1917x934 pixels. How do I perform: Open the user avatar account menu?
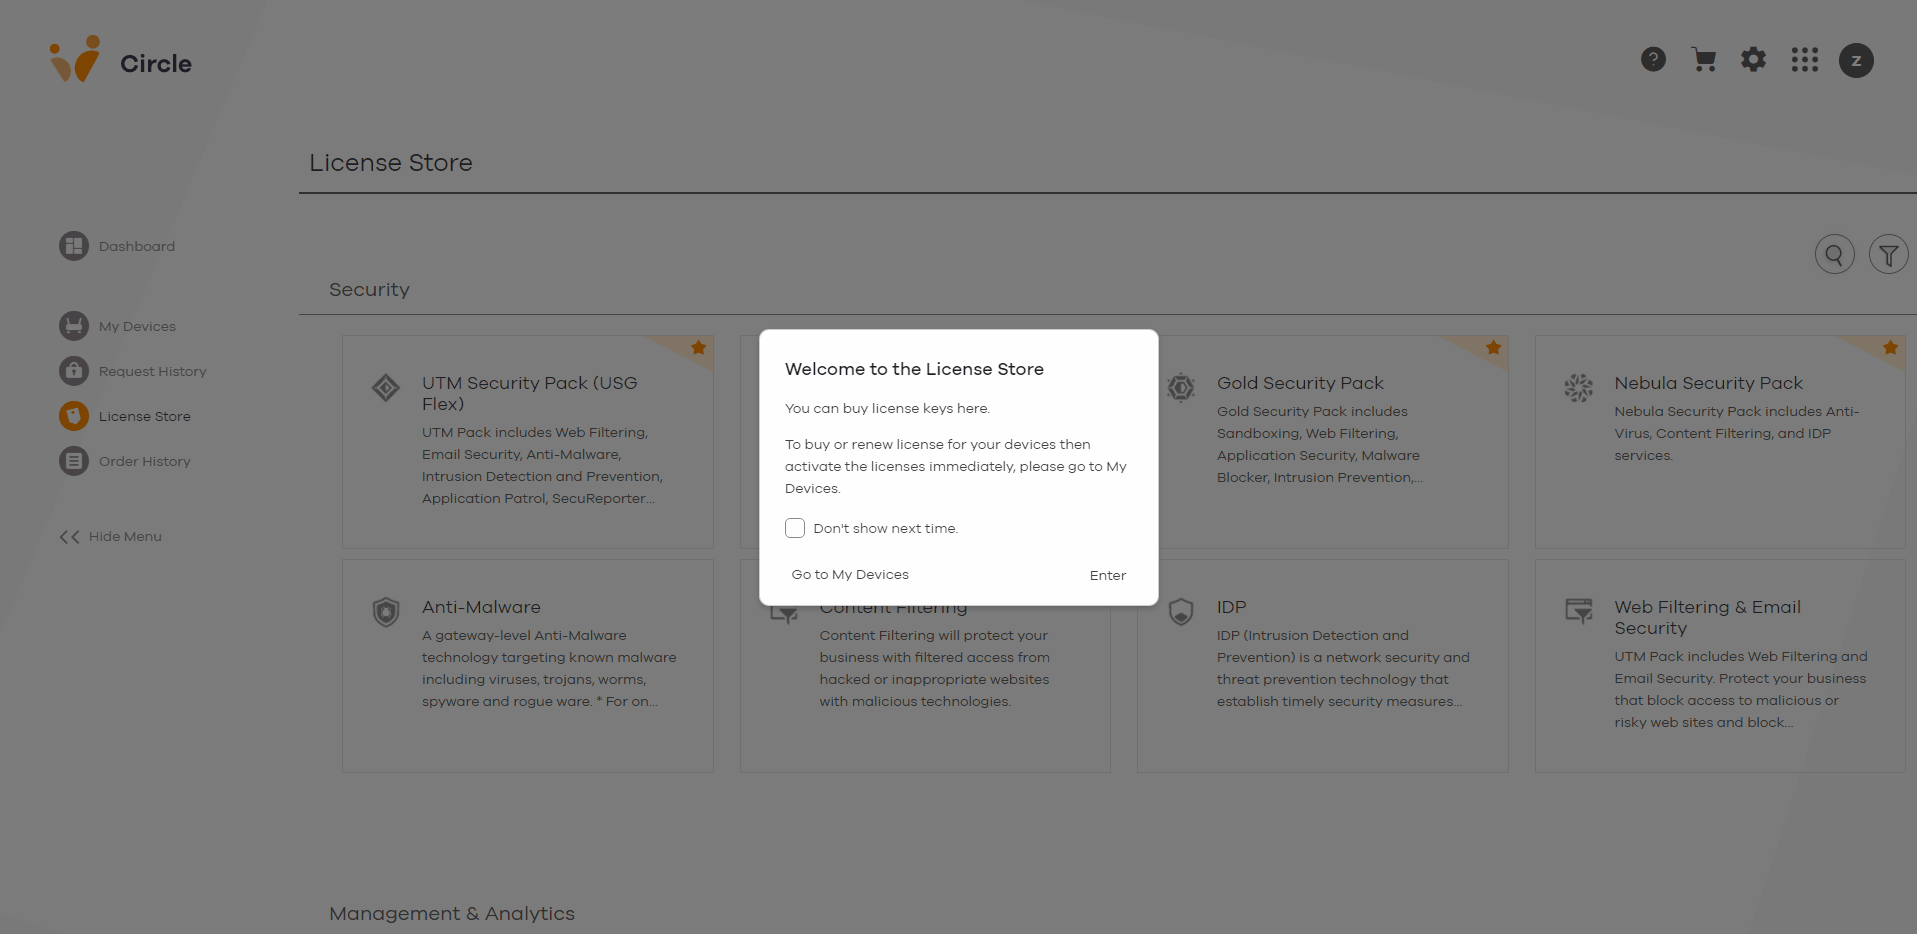1856,60
